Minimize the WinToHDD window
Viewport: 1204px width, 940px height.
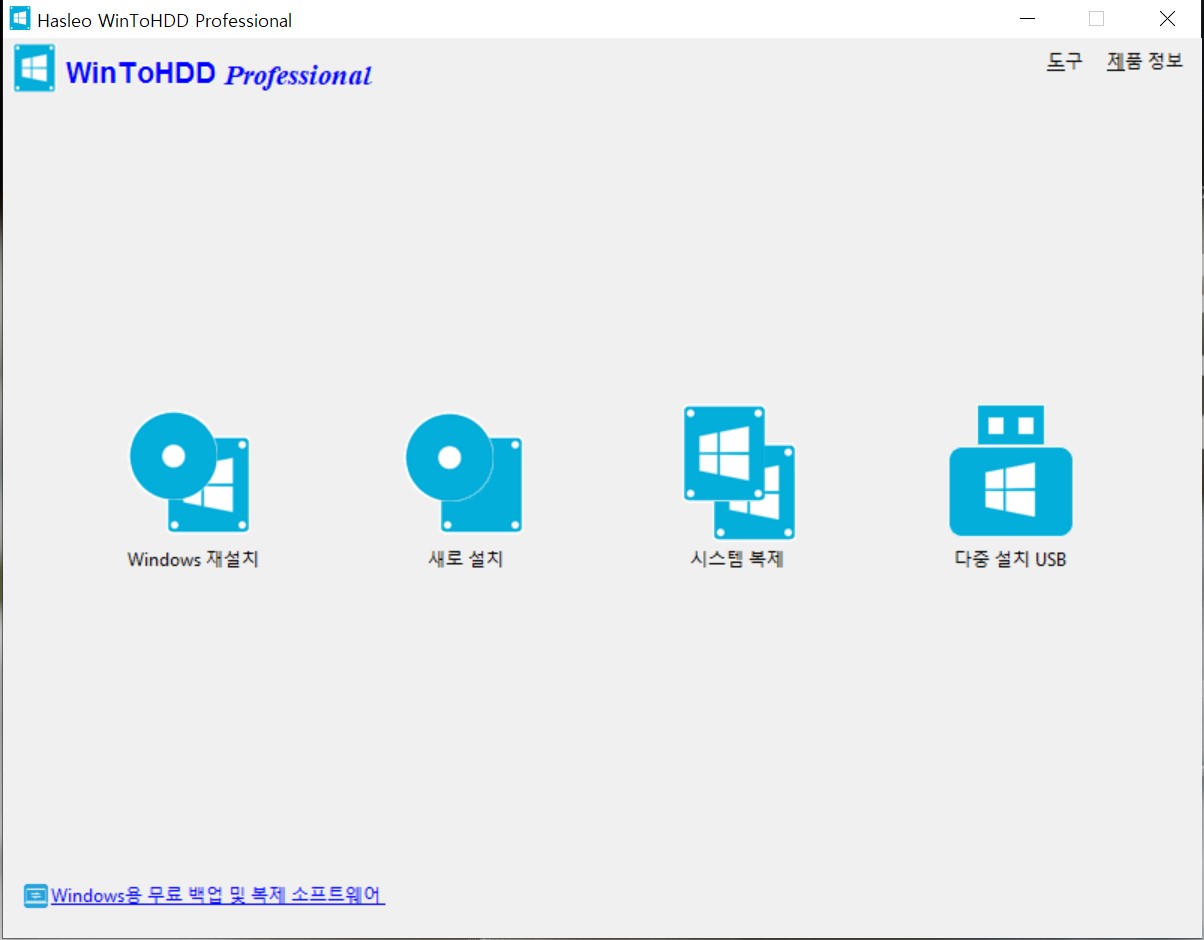(x=1026, y=19)
